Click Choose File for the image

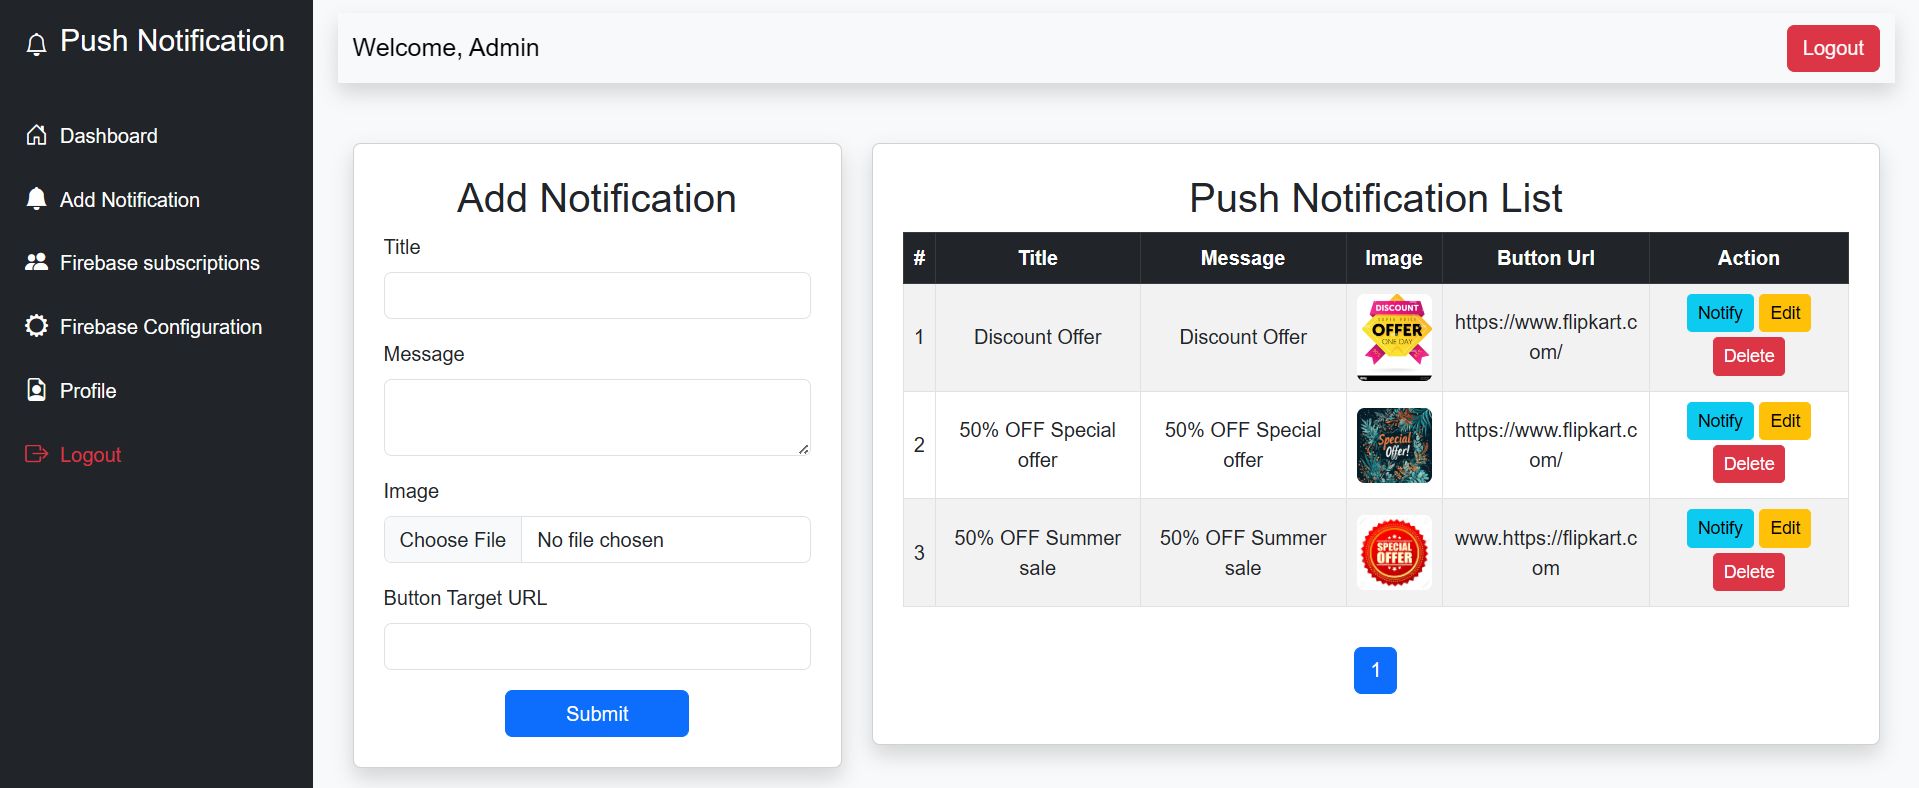pyautogui.click(x=453, y=540)
